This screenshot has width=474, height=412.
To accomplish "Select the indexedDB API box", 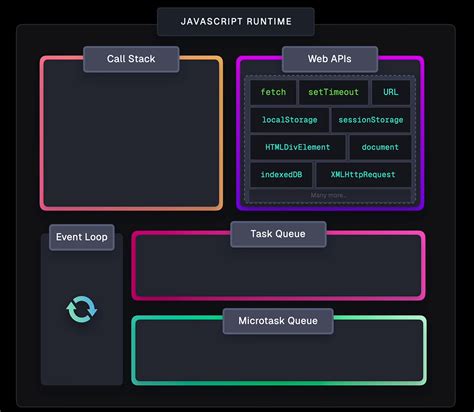I will point(281,174).
